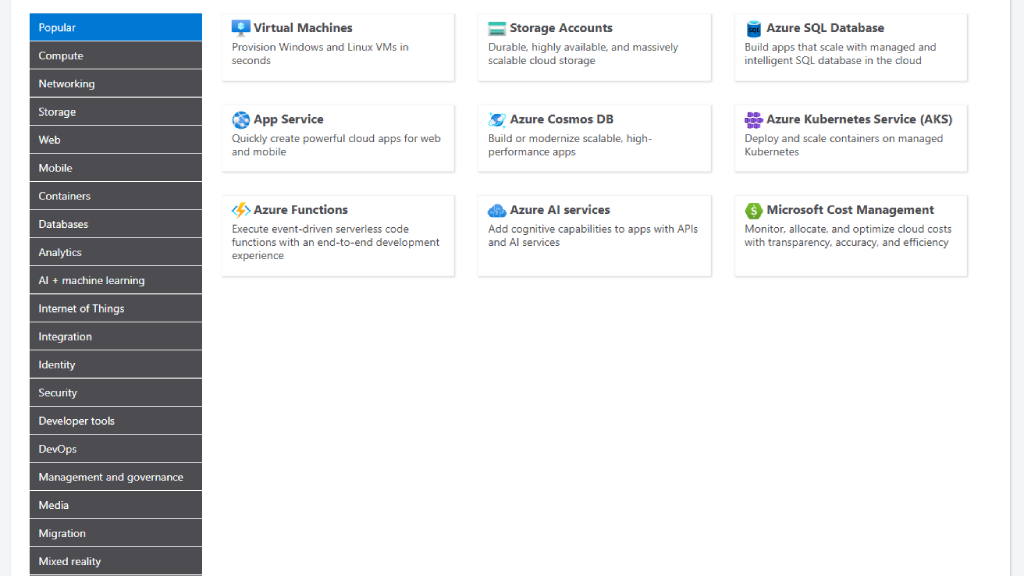This screenshot has height=576, width=1024.
Task: Click 'Durable, highly available' storage description
Action: [x=583, y=54]
